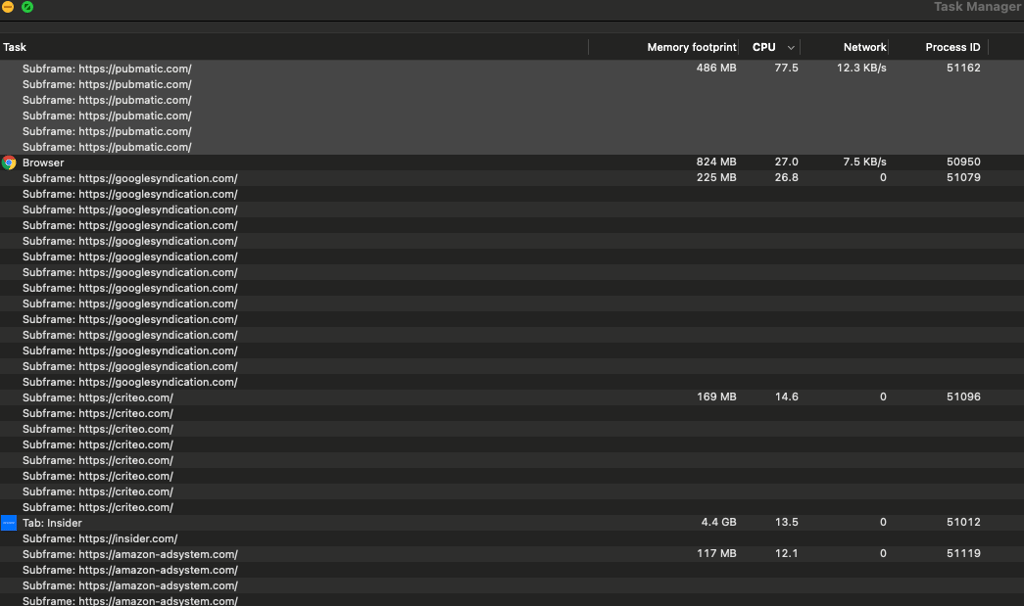Select the Tab: Insider task row
1024x606 pixels.
pos(512,523)
